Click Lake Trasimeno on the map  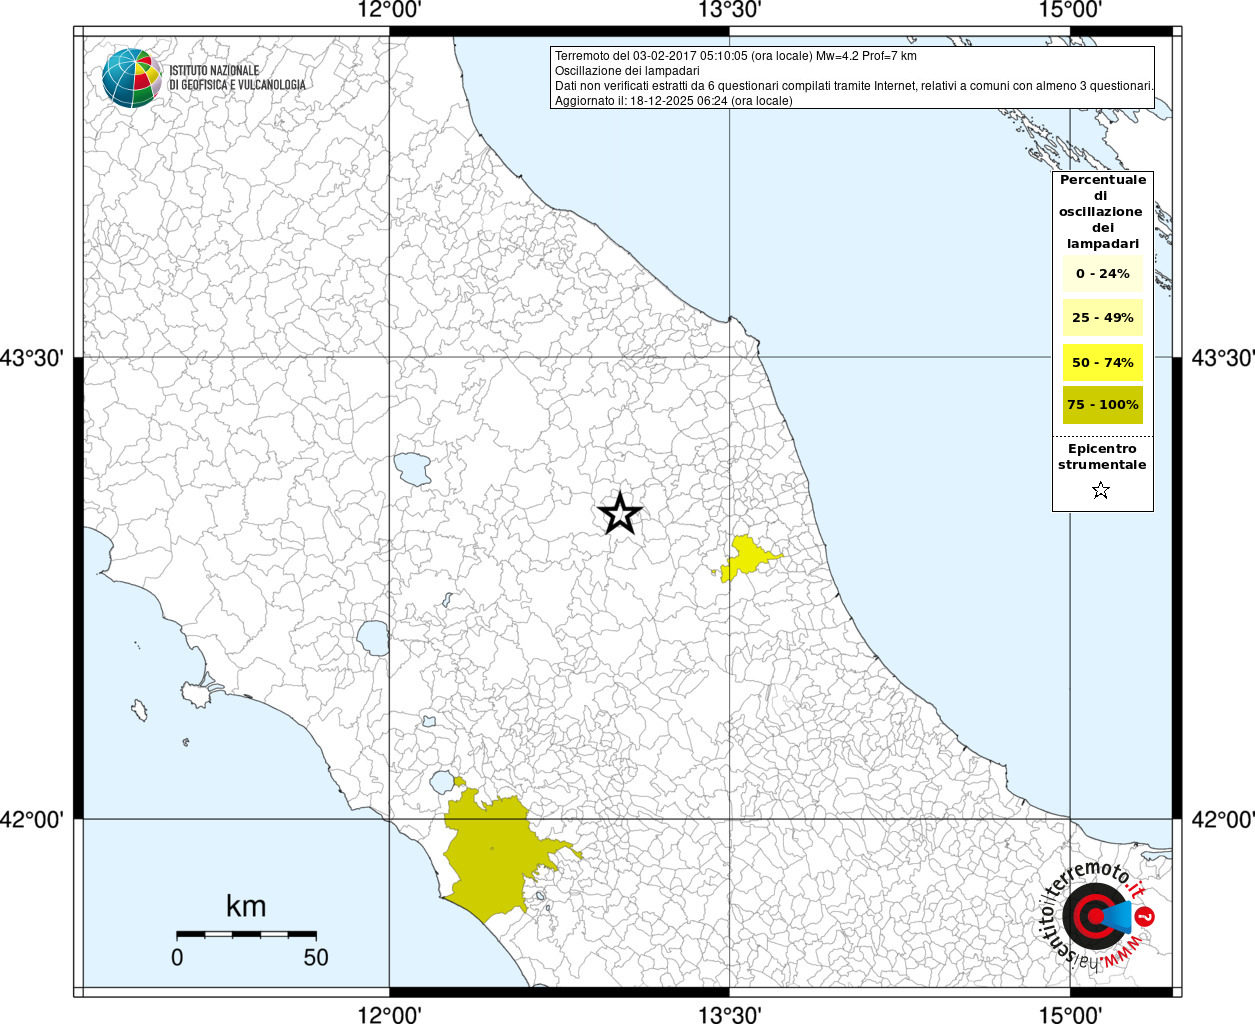tap(411, 469)
